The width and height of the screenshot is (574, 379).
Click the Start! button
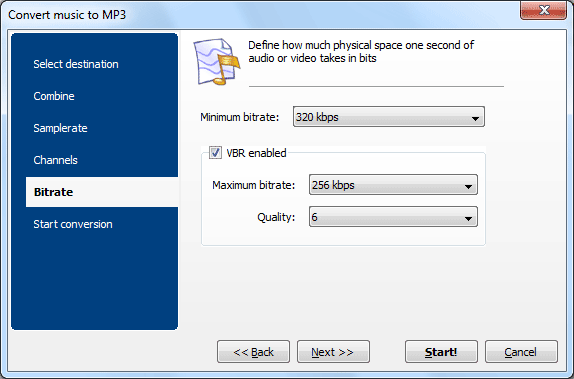point(441,352)
